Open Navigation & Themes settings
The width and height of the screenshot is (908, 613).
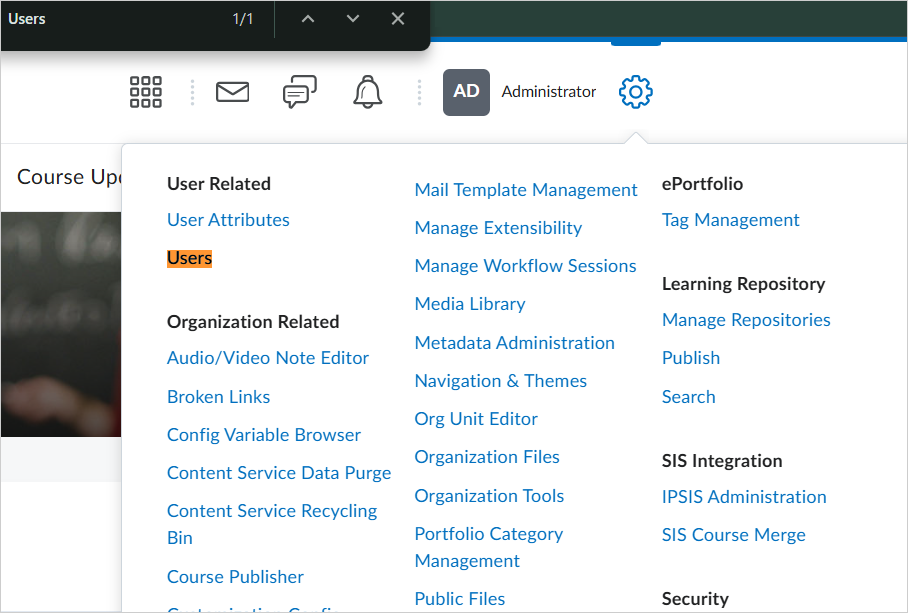point(500,380)
